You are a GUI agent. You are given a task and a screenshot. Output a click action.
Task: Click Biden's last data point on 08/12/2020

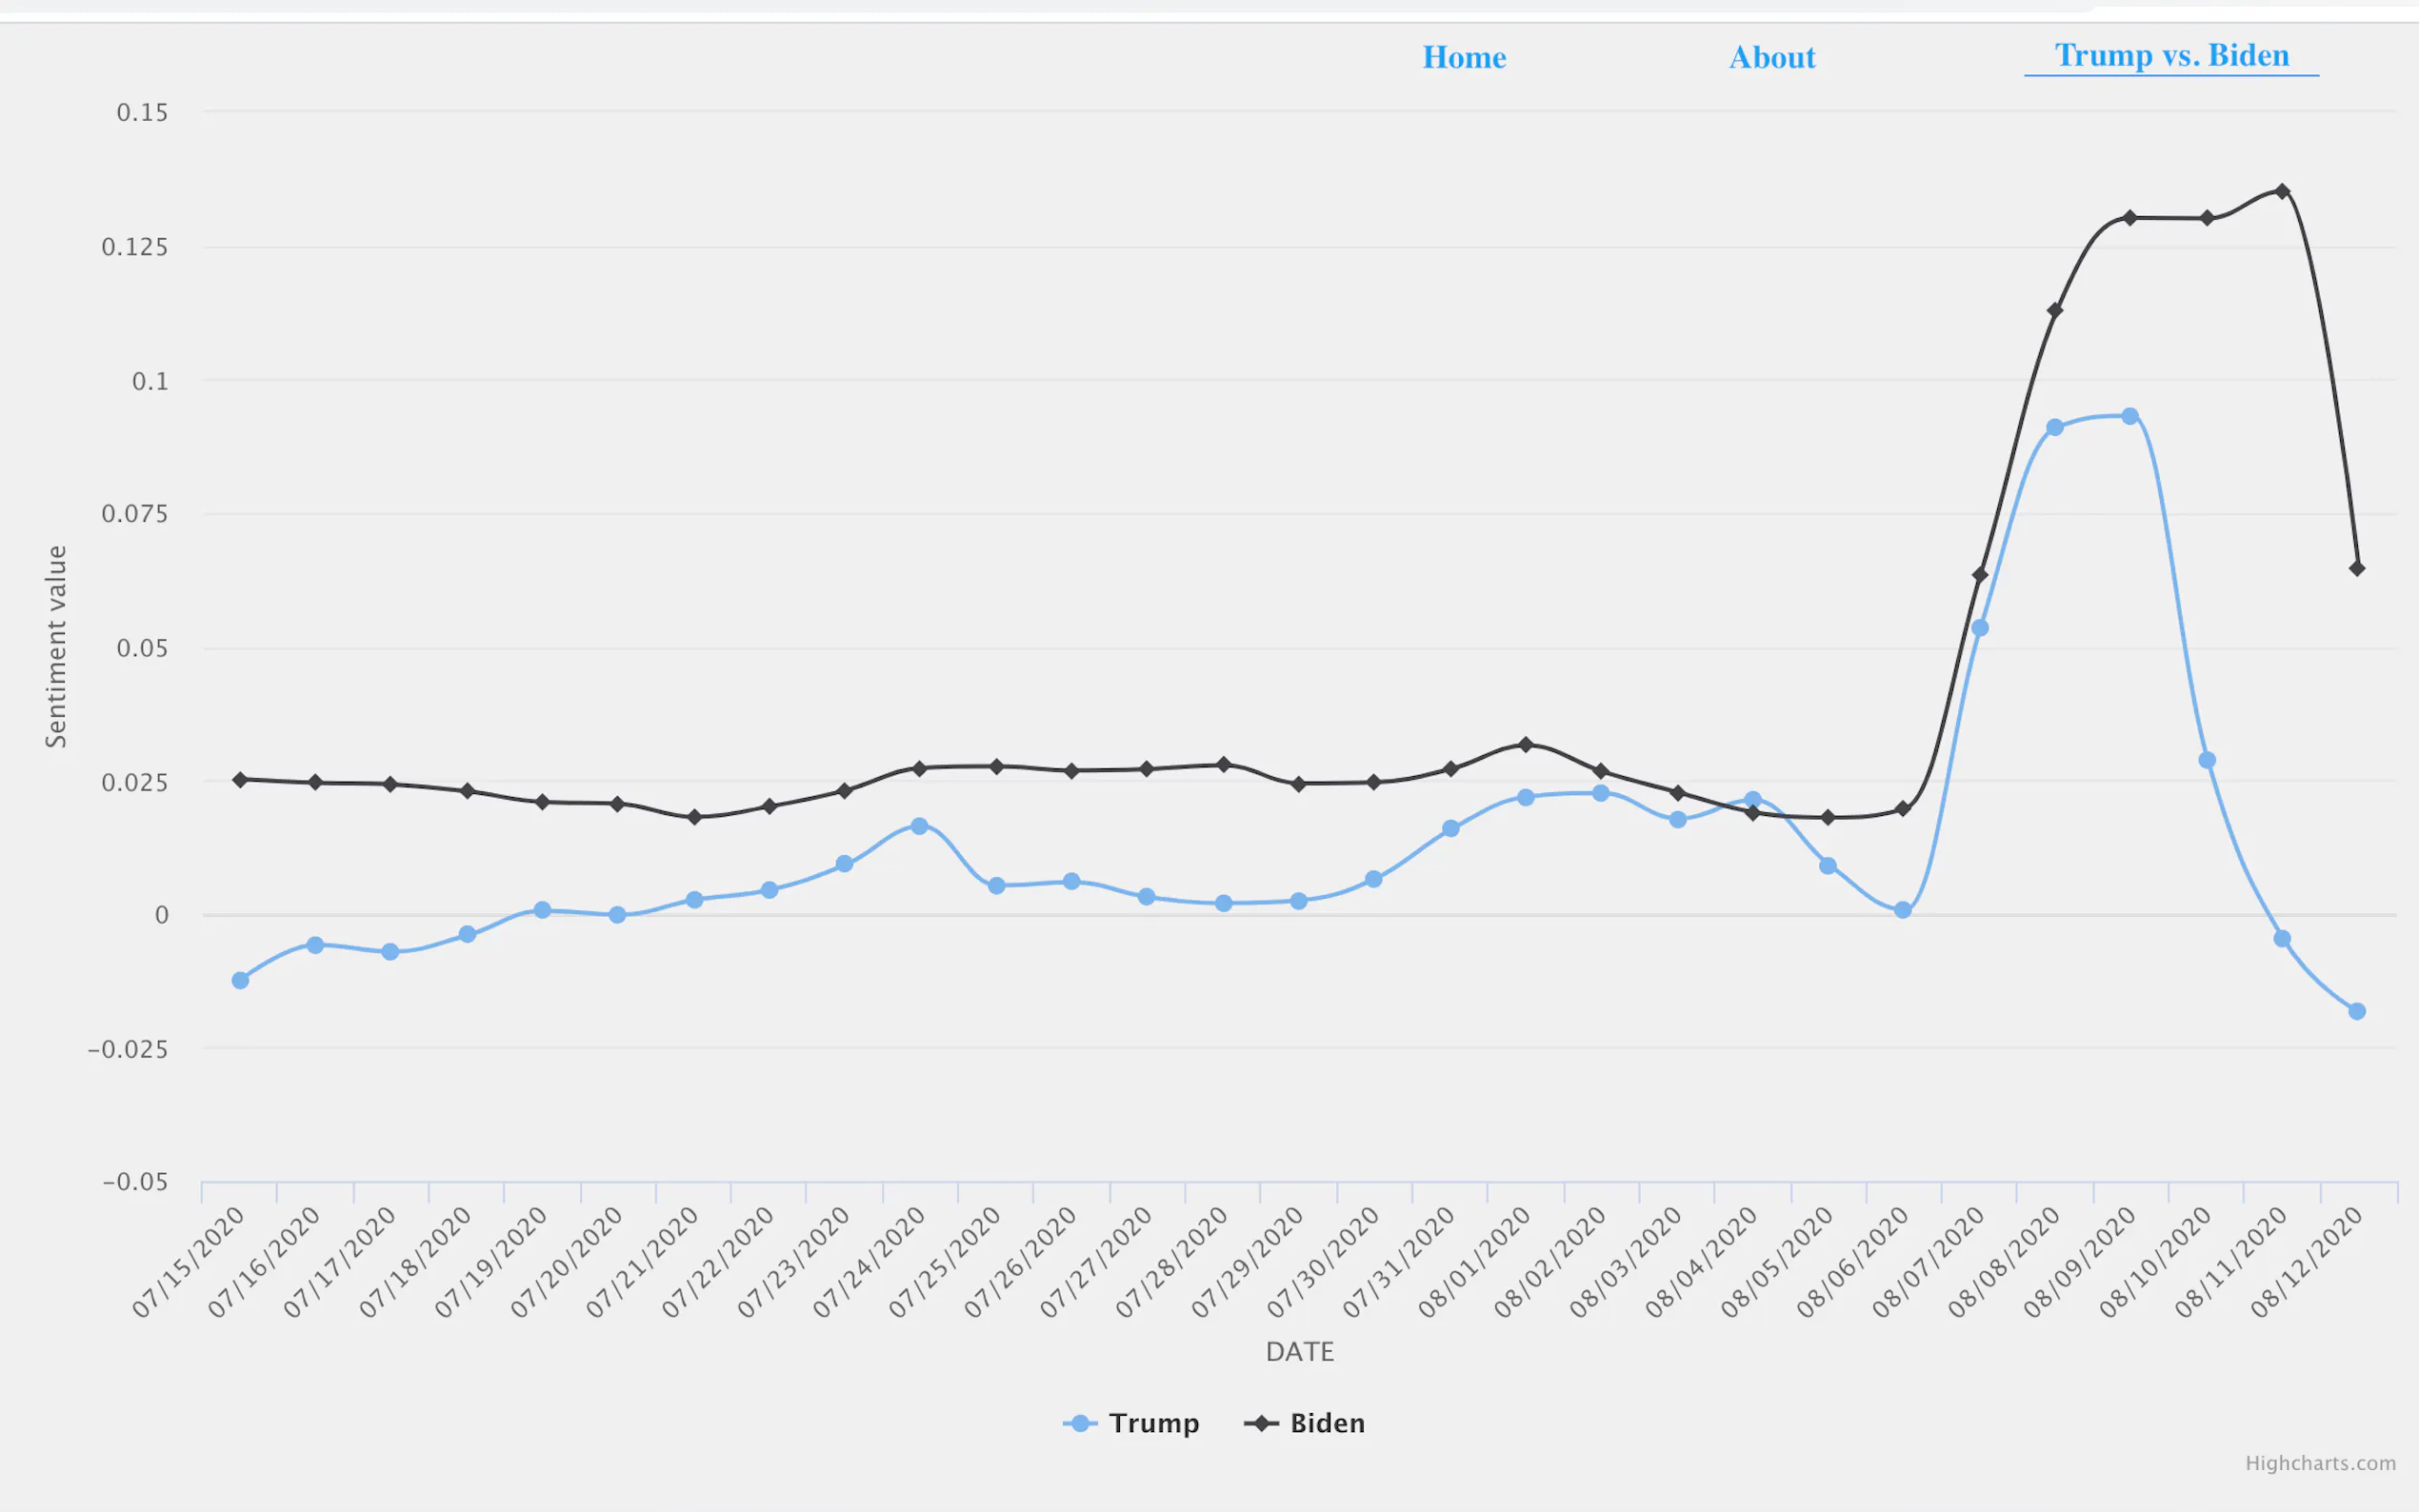click(2357, 568)
